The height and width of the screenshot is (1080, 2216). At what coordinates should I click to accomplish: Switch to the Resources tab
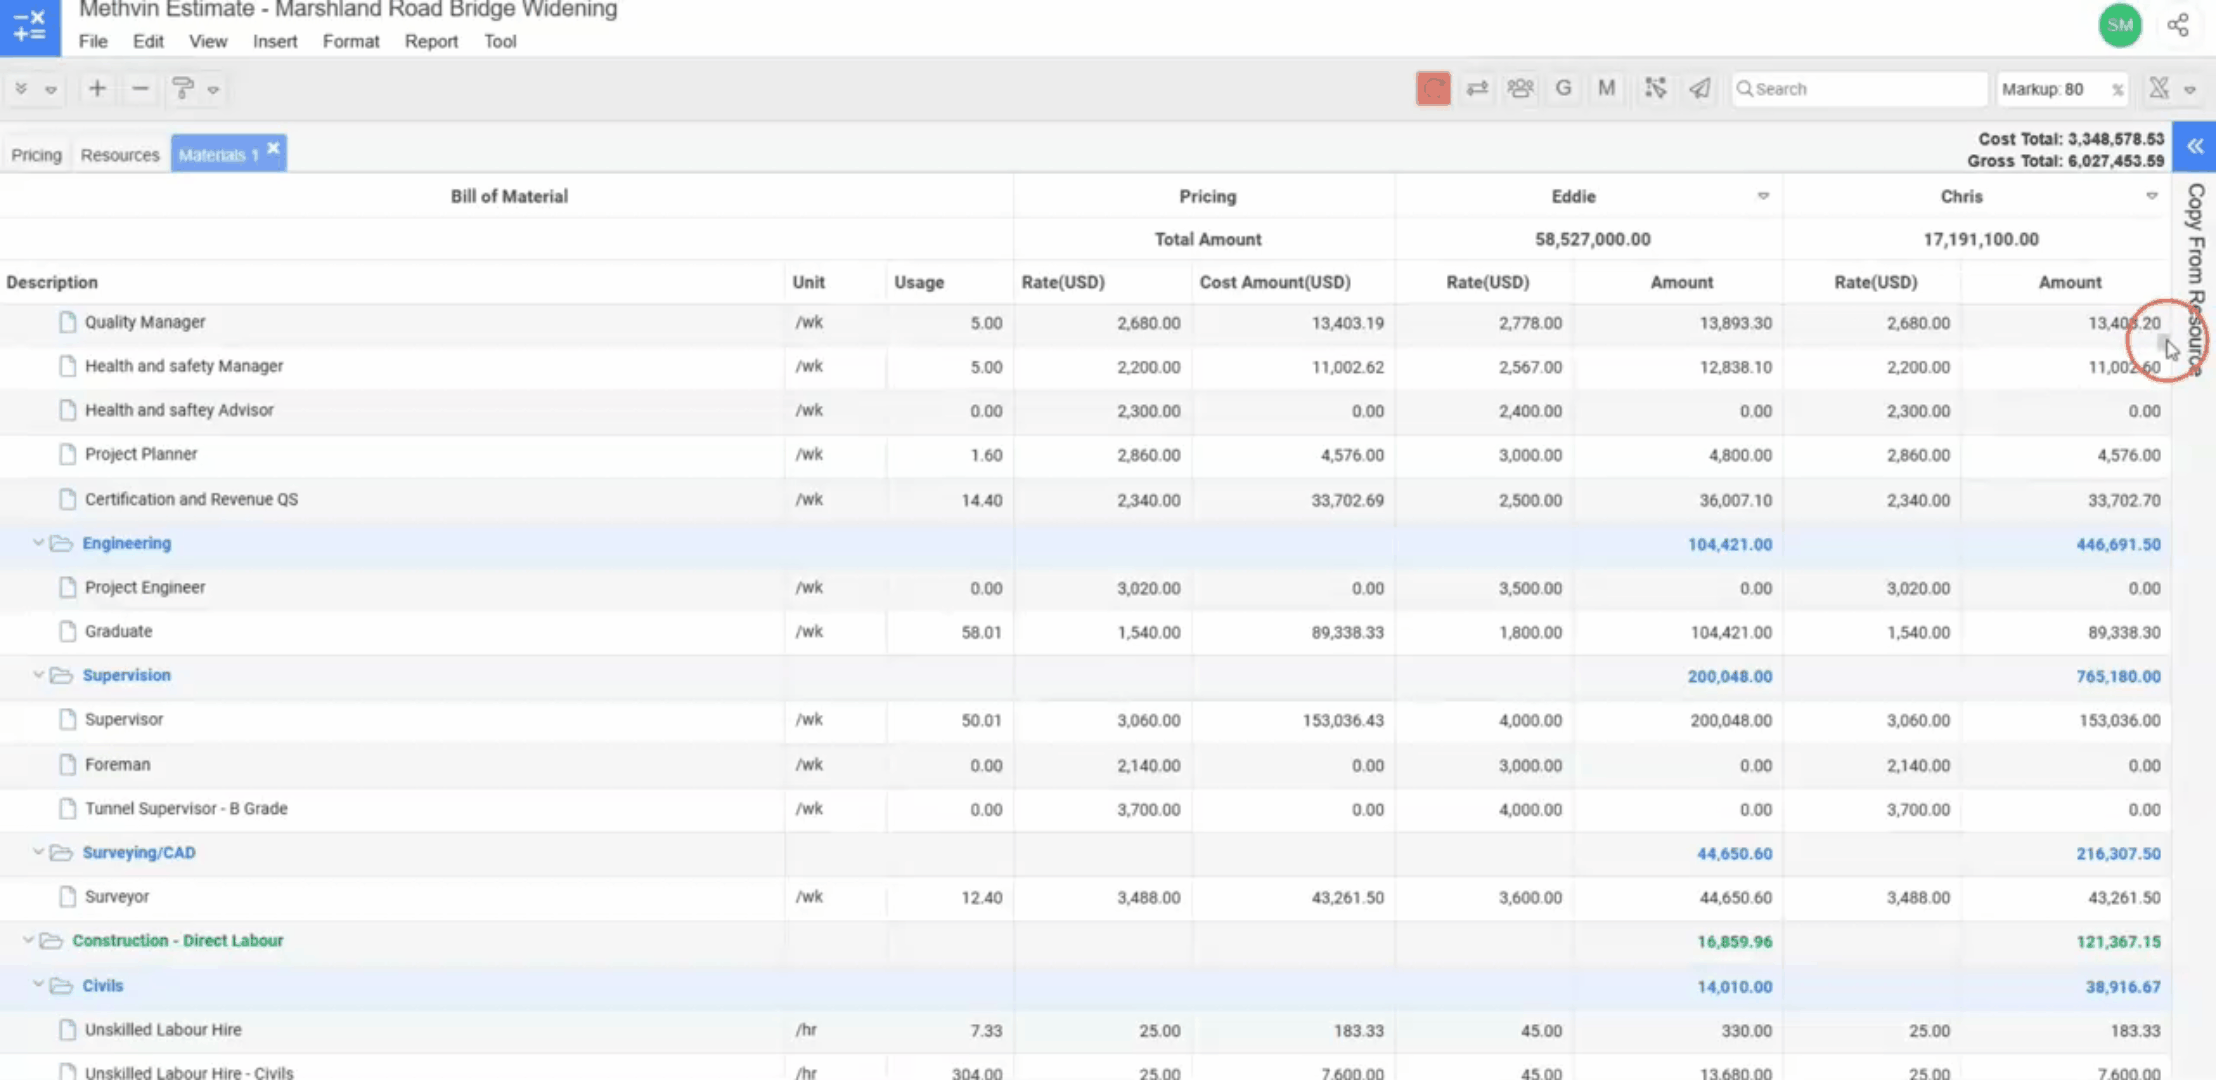[120, 155]
